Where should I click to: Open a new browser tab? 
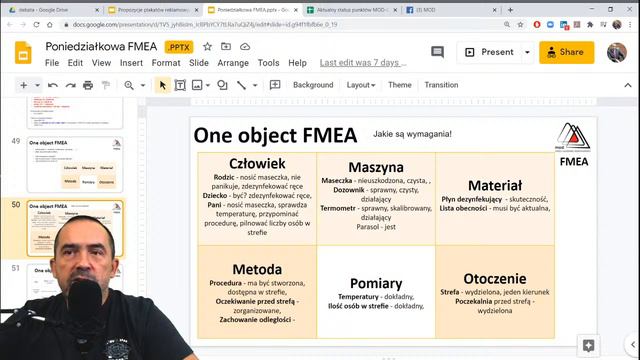coord(510,10)
